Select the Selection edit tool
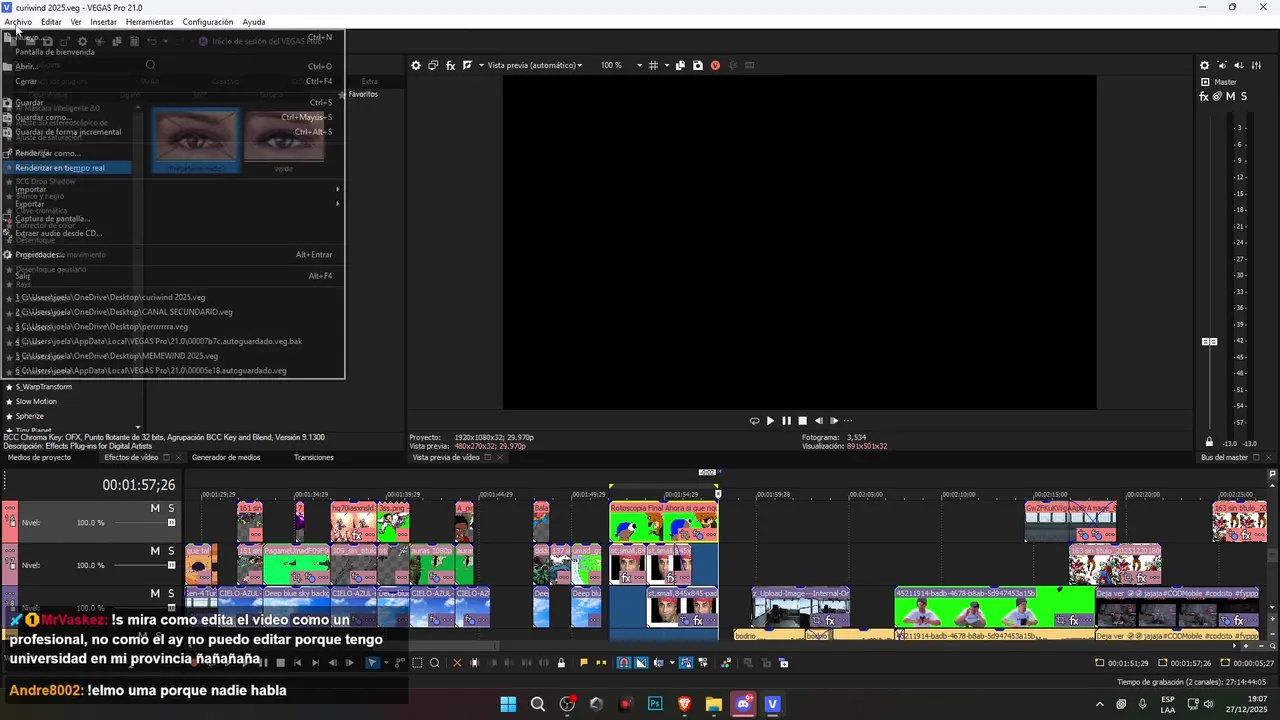Viewport: 1280px width, 720px height. pyautogui.click(x=417, y=662)
